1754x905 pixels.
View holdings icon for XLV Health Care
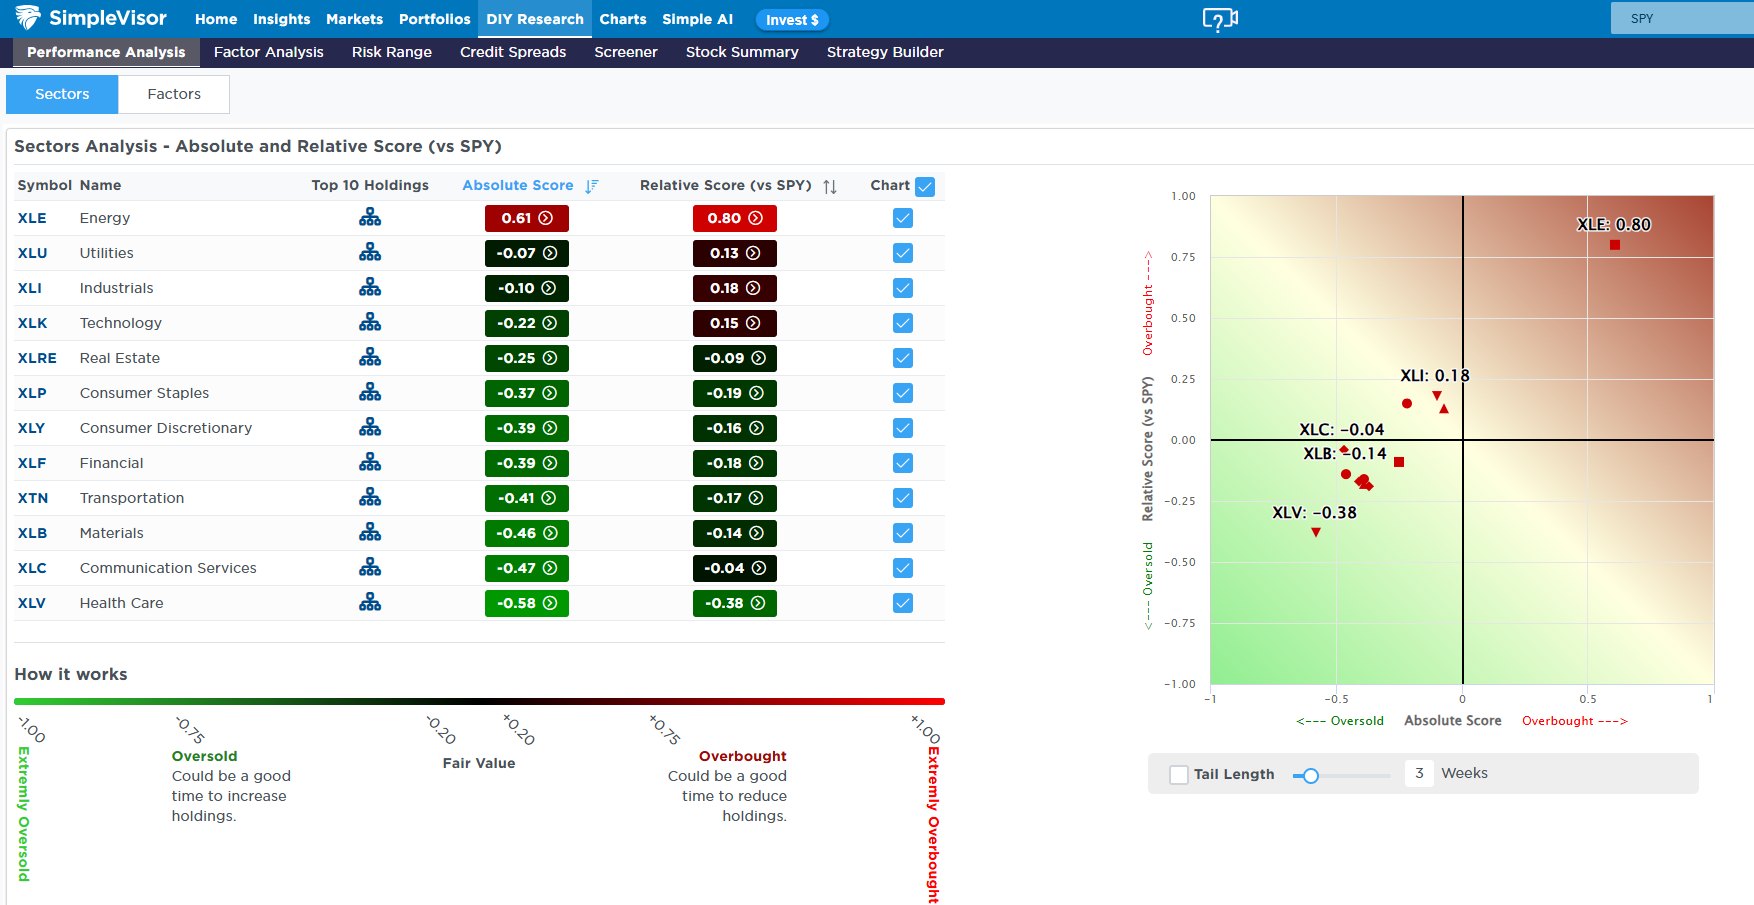[370, 603]
